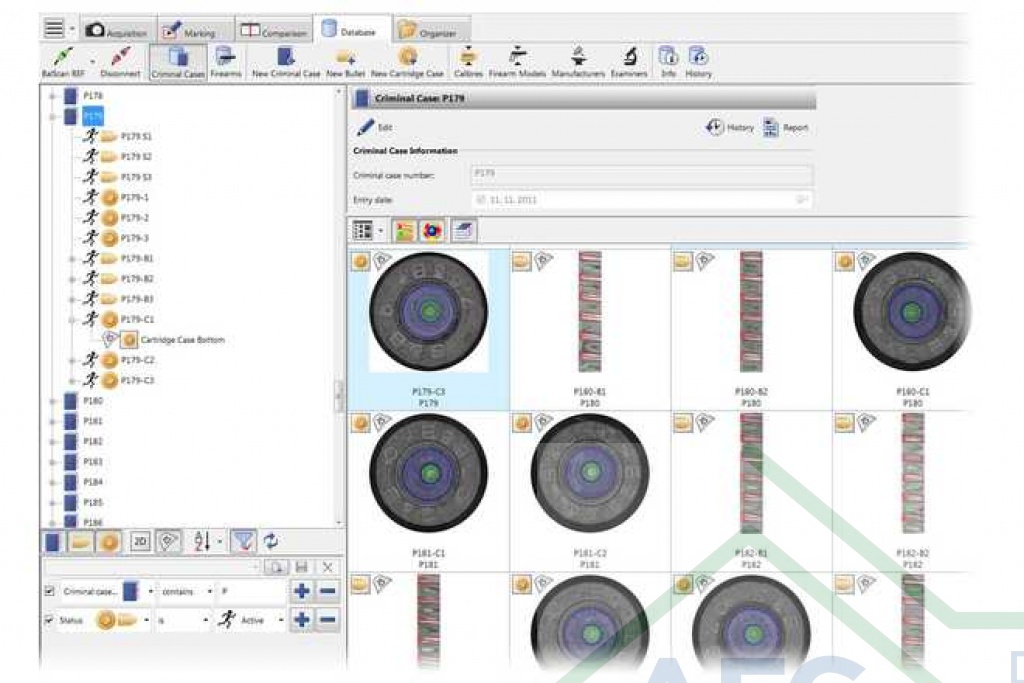The image size is (1024, 683).
Task: Toggle the funnel filter button
Action: (x=242, y=541)
